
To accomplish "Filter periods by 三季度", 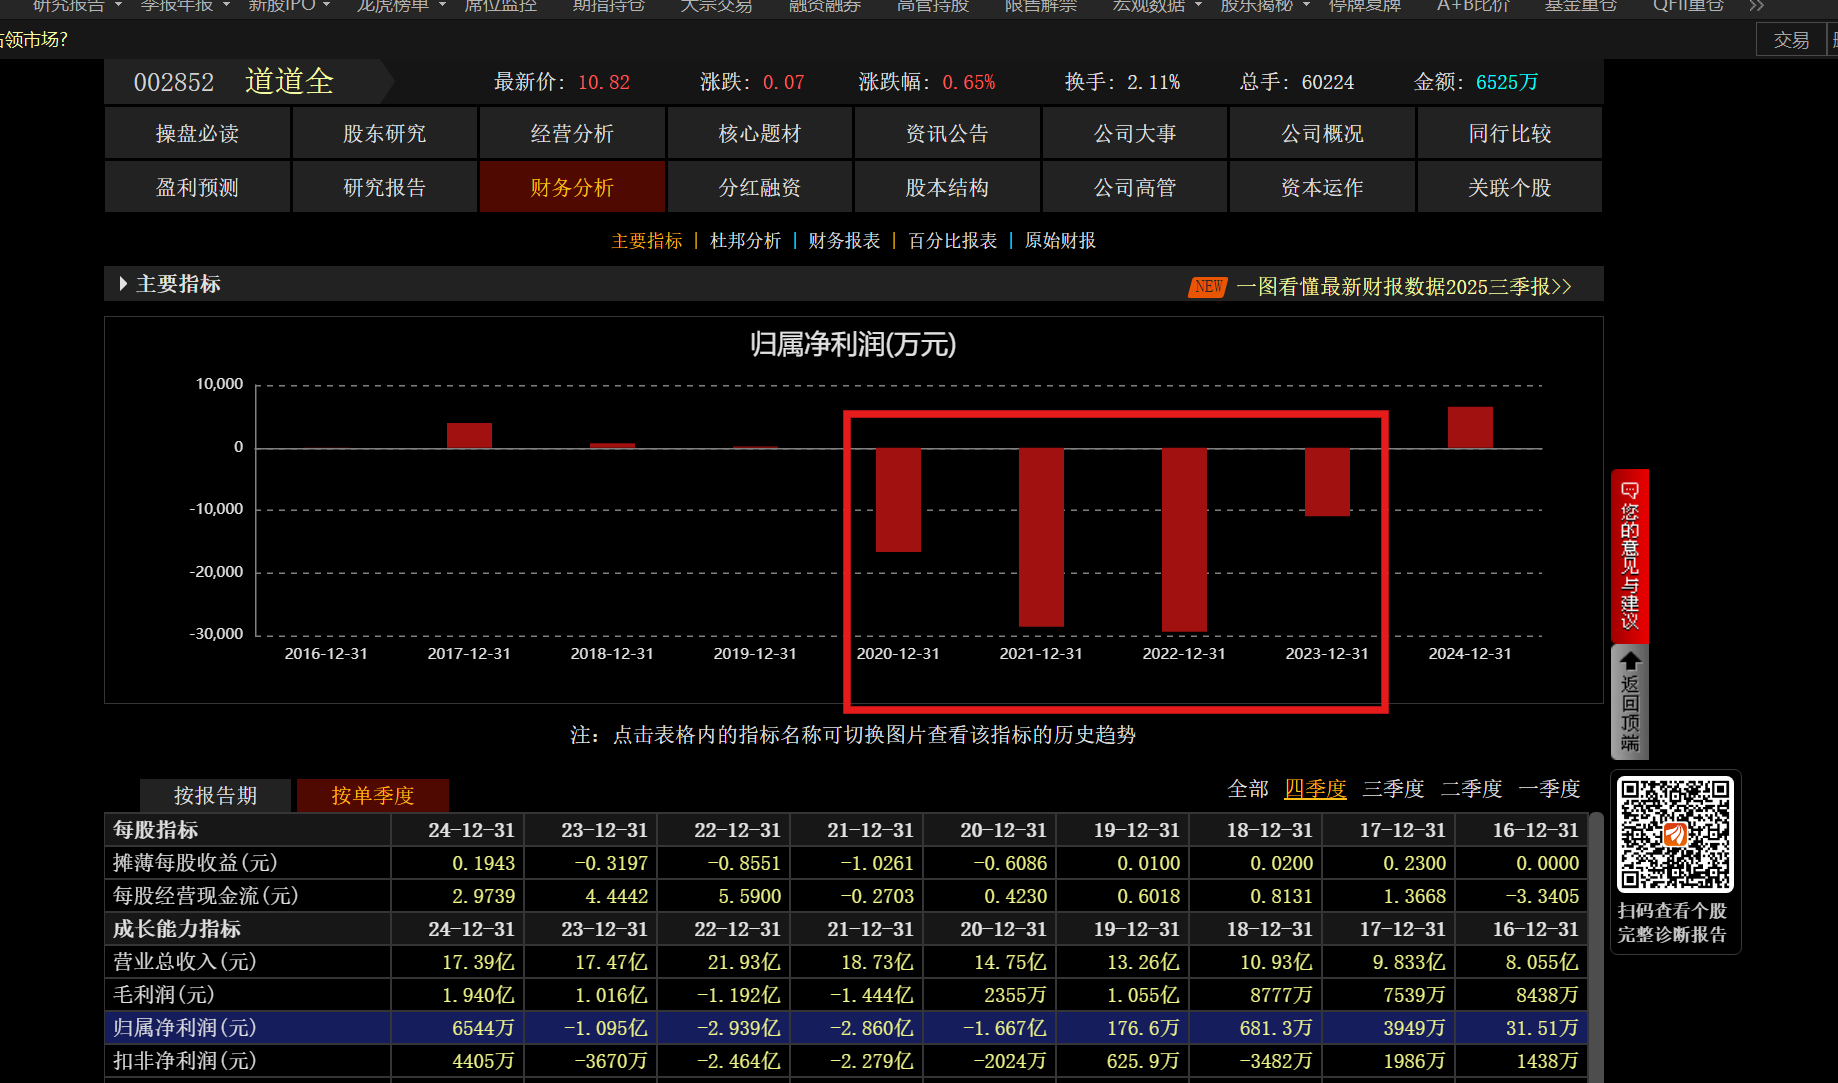I will coord(1393,789).
